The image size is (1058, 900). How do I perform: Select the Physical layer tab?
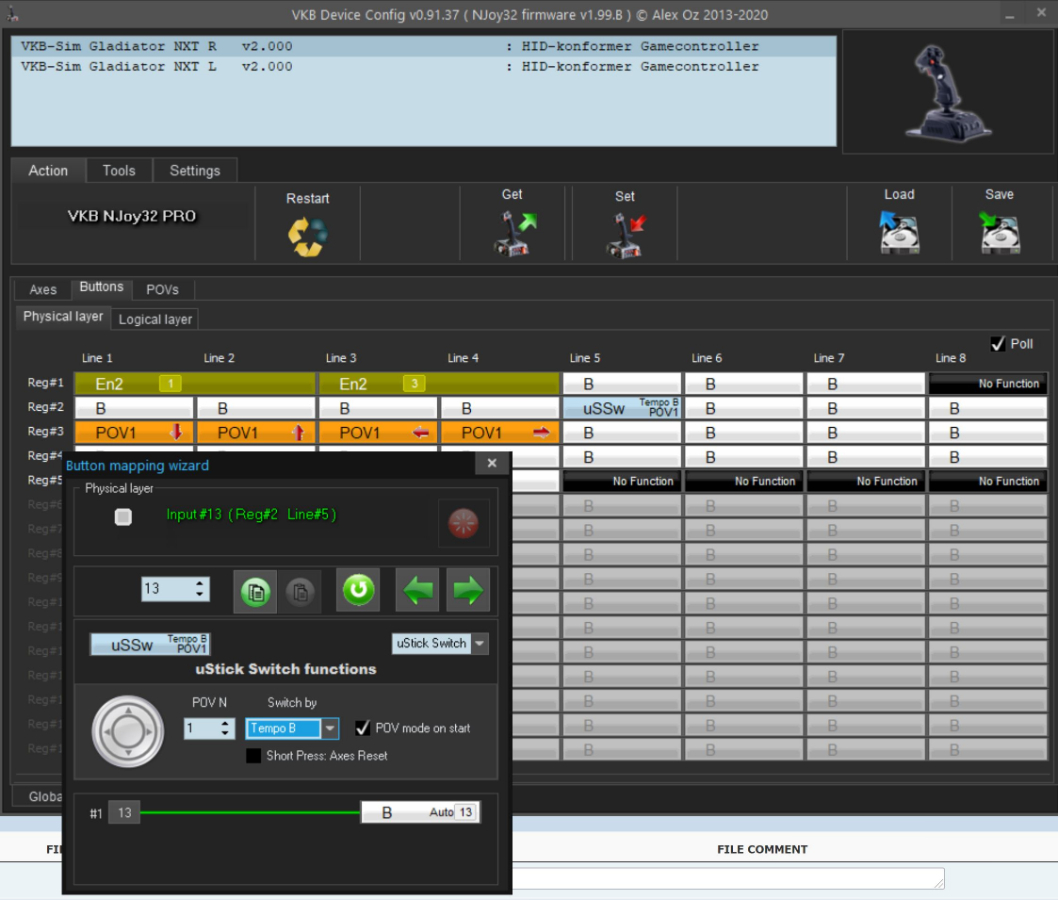point(63,316)
